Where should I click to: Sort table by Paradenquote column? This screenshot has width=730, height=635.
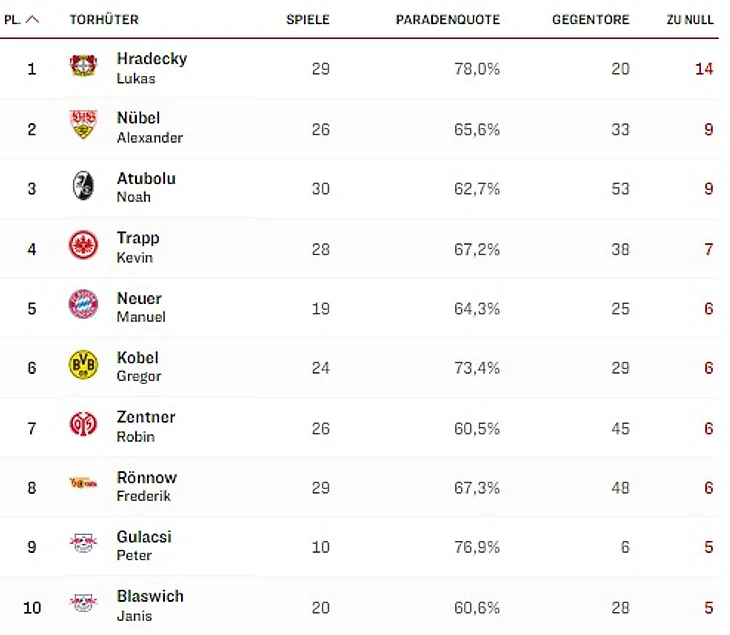tap(447, 20)
